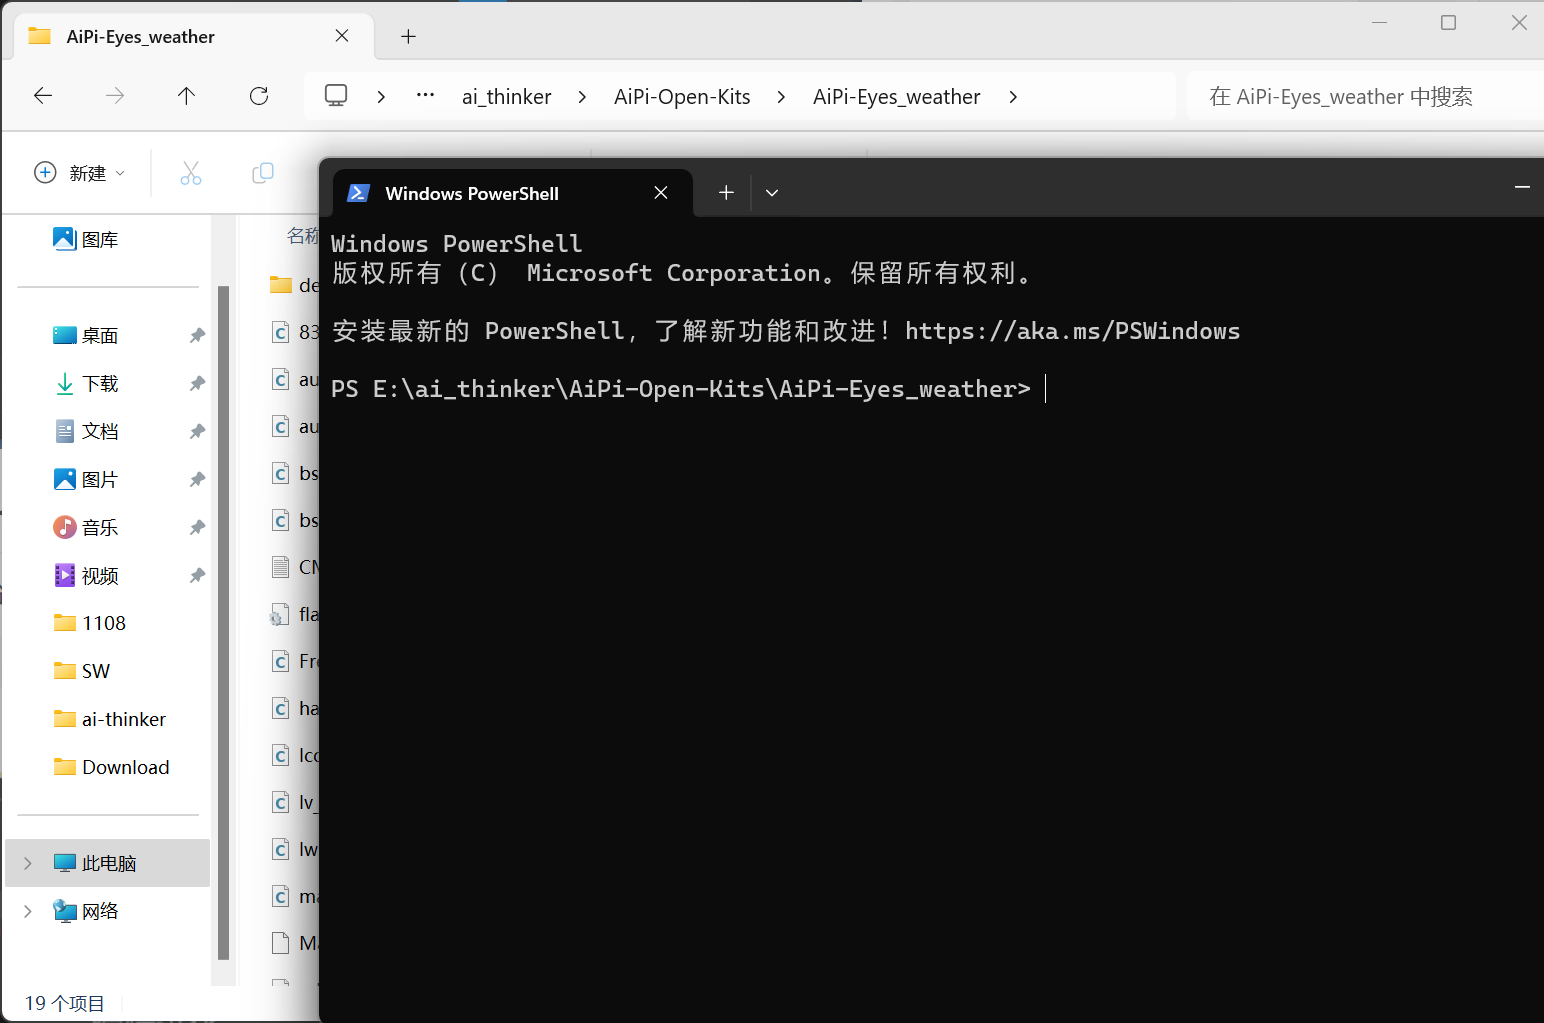Click the Explorer forward arrow
1544x1023 pixels.
click(x=115, y=96)
